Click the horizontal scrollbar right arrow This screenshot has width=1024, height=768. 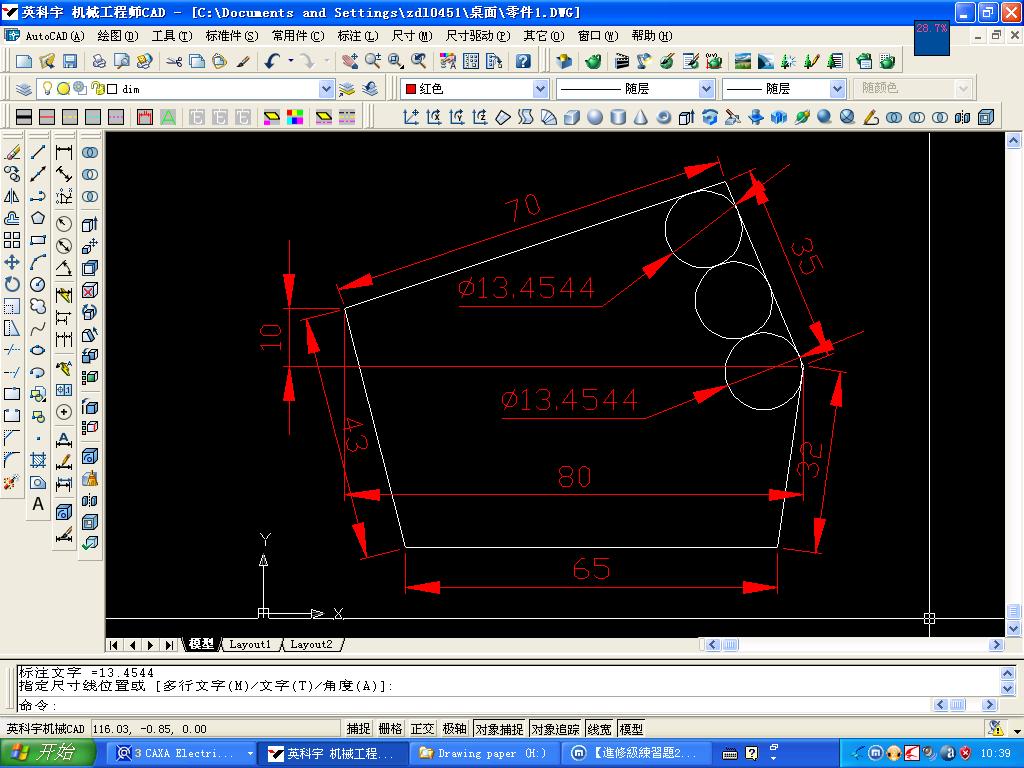coord(996,645)
